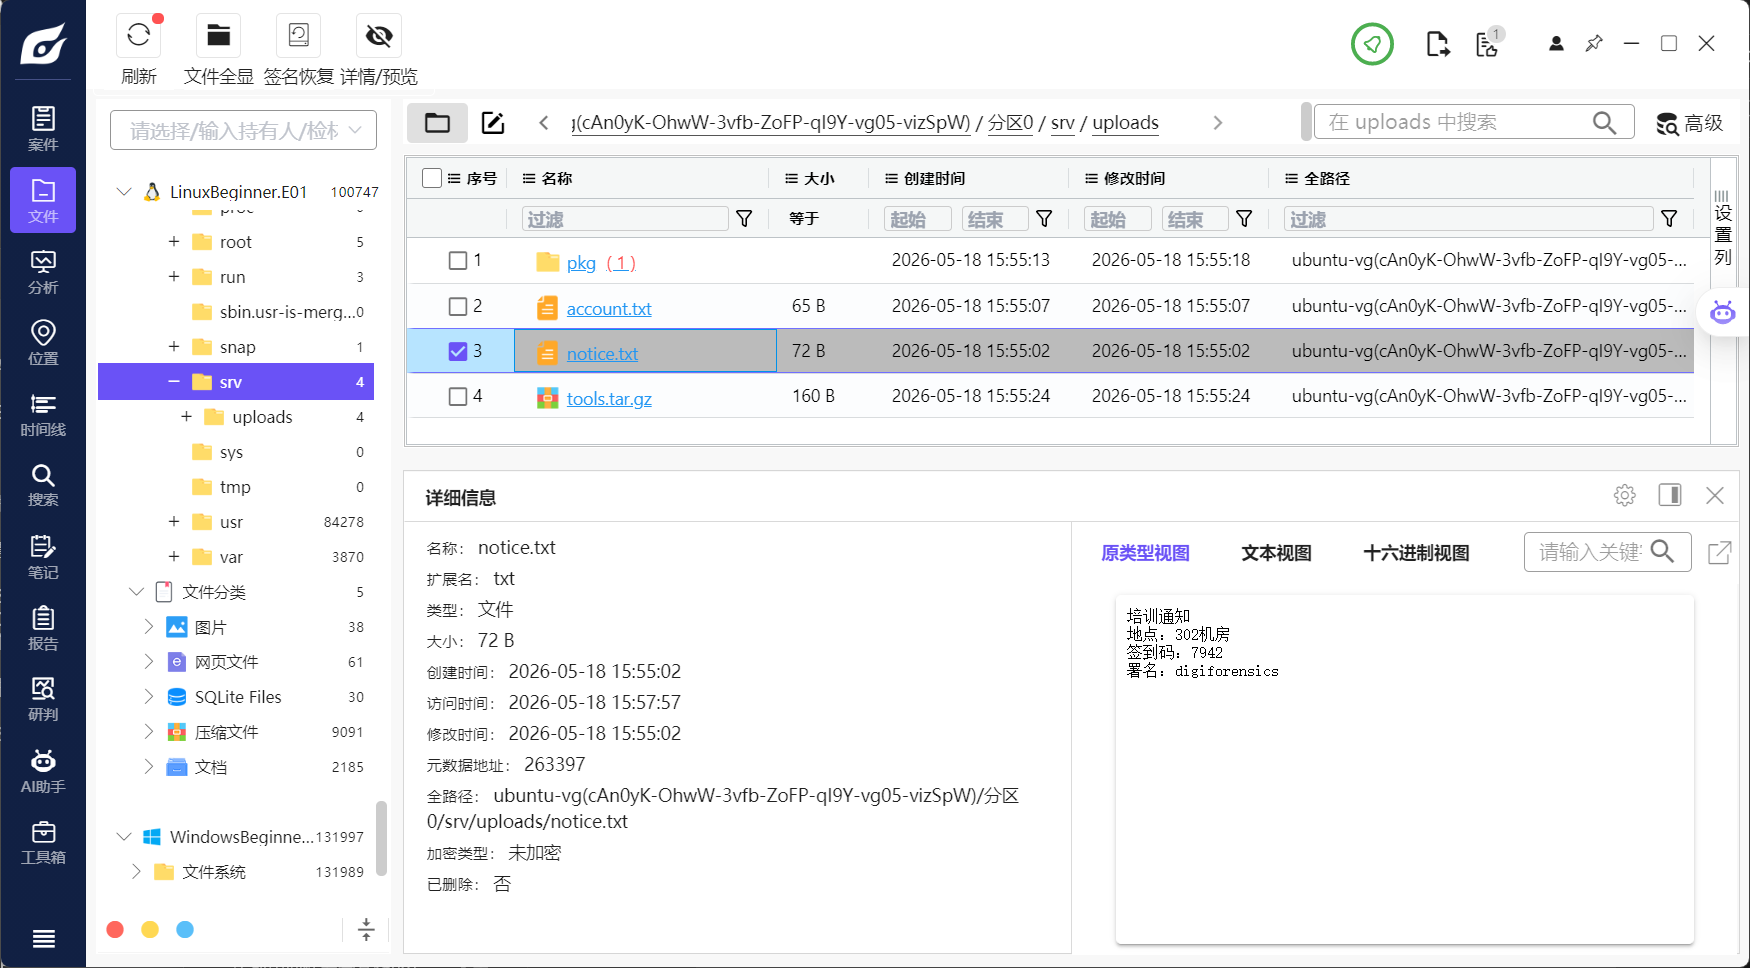The height and width of the screenshot is (968, 1750).
Task: Click the folder view button beside path
Action: pyautogui.click(x=437, y=123)
